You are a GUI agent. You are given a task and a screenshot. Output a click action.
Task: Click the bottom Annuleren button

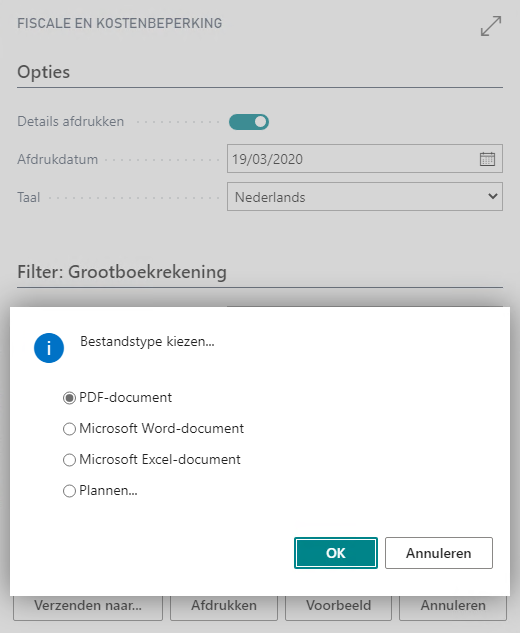(x=453, y=608)
